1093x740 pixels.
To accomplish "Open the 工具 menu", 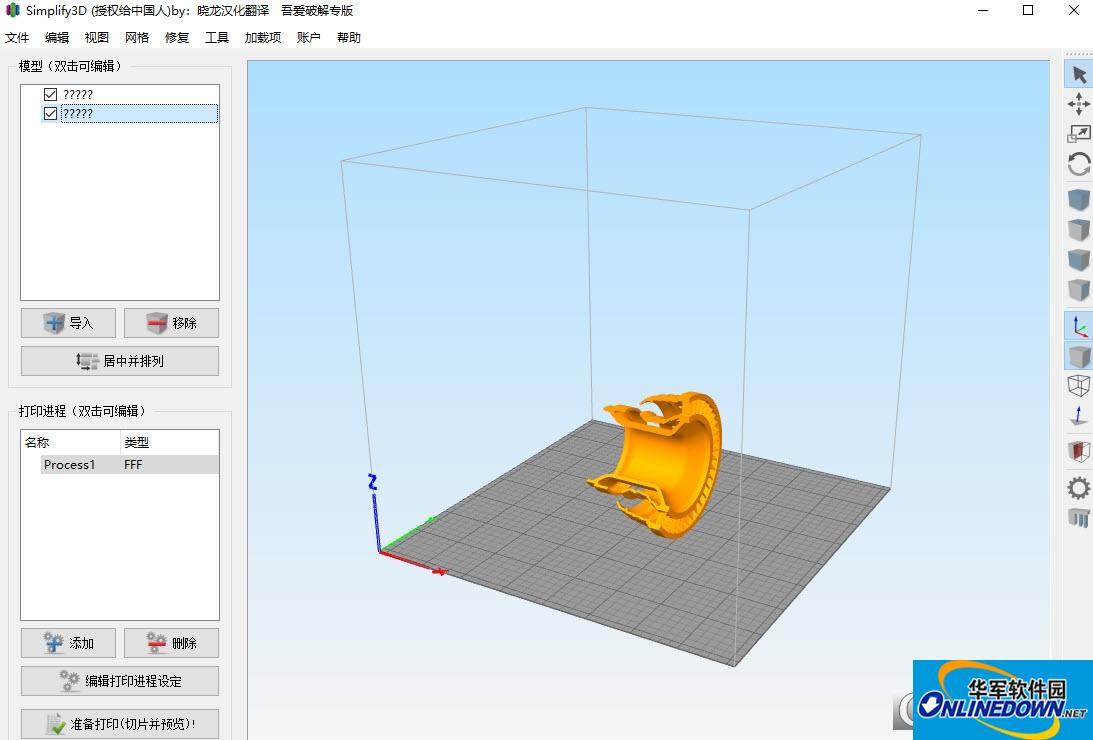I will [x=217, y=38].
